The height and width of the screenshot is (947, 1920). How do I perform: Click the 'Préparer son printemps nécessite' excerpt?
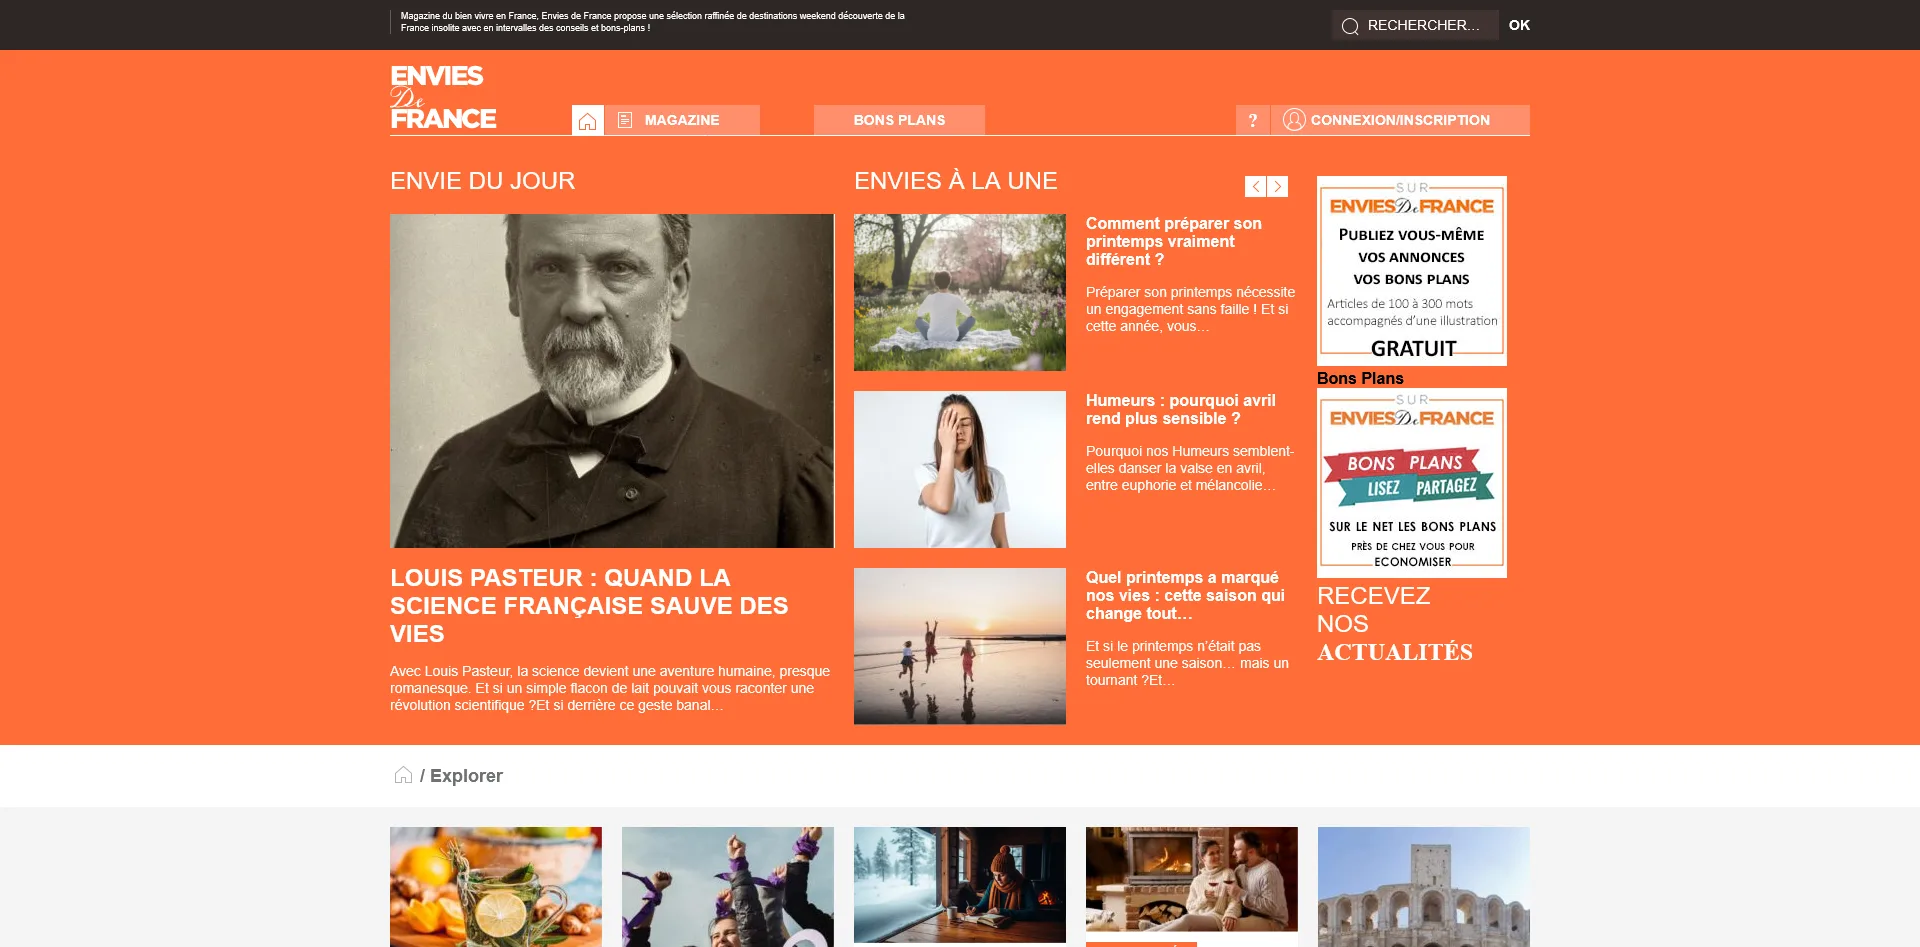pos(1190,309)
